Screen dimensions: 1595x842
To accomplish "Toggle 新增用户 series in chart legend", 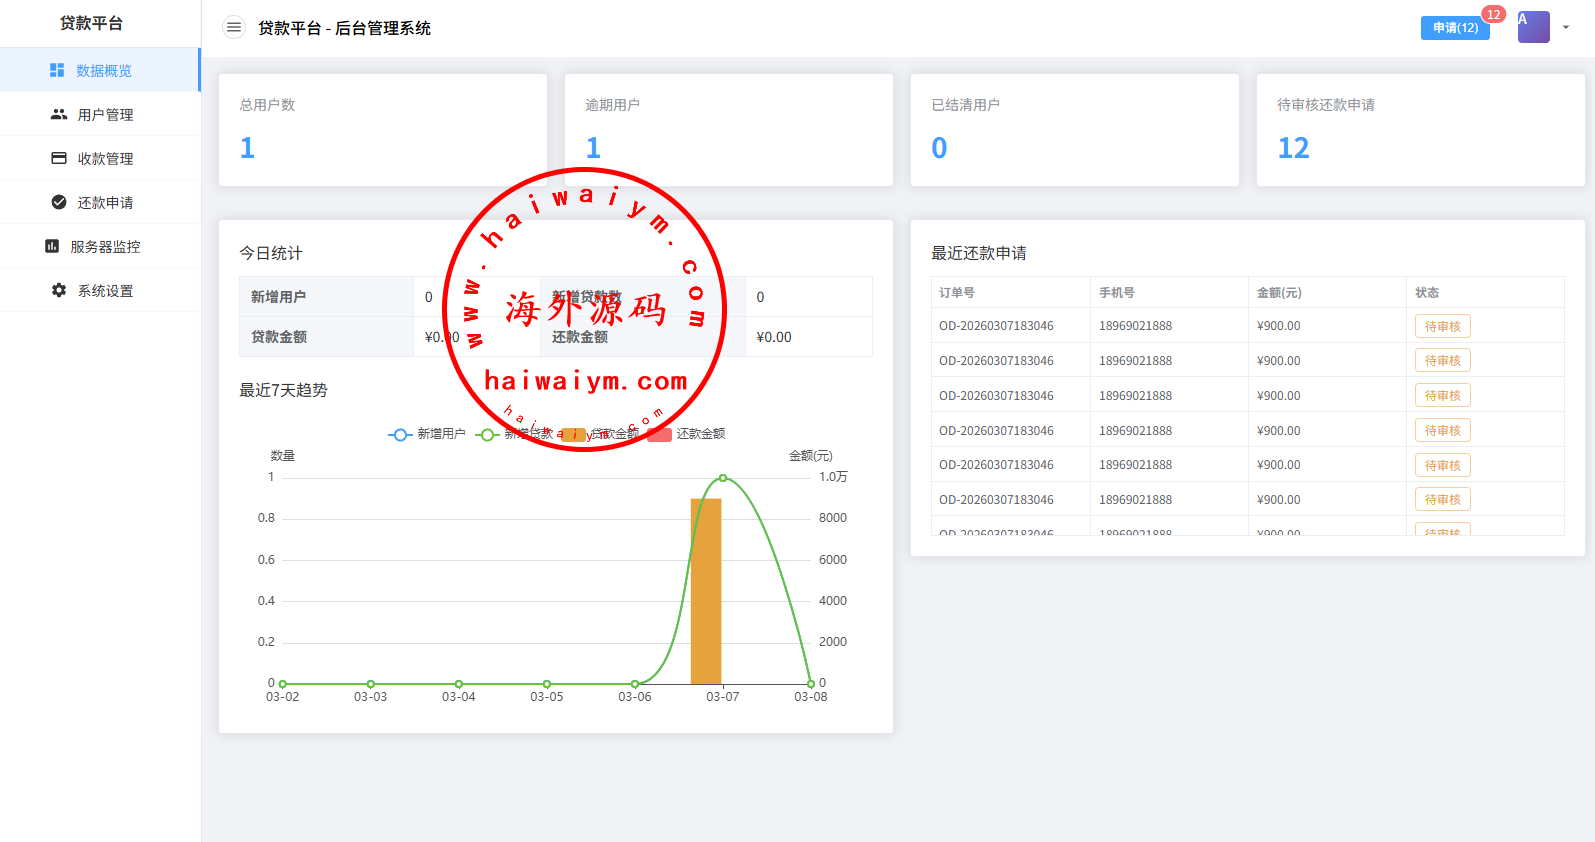I will point(427,434).
